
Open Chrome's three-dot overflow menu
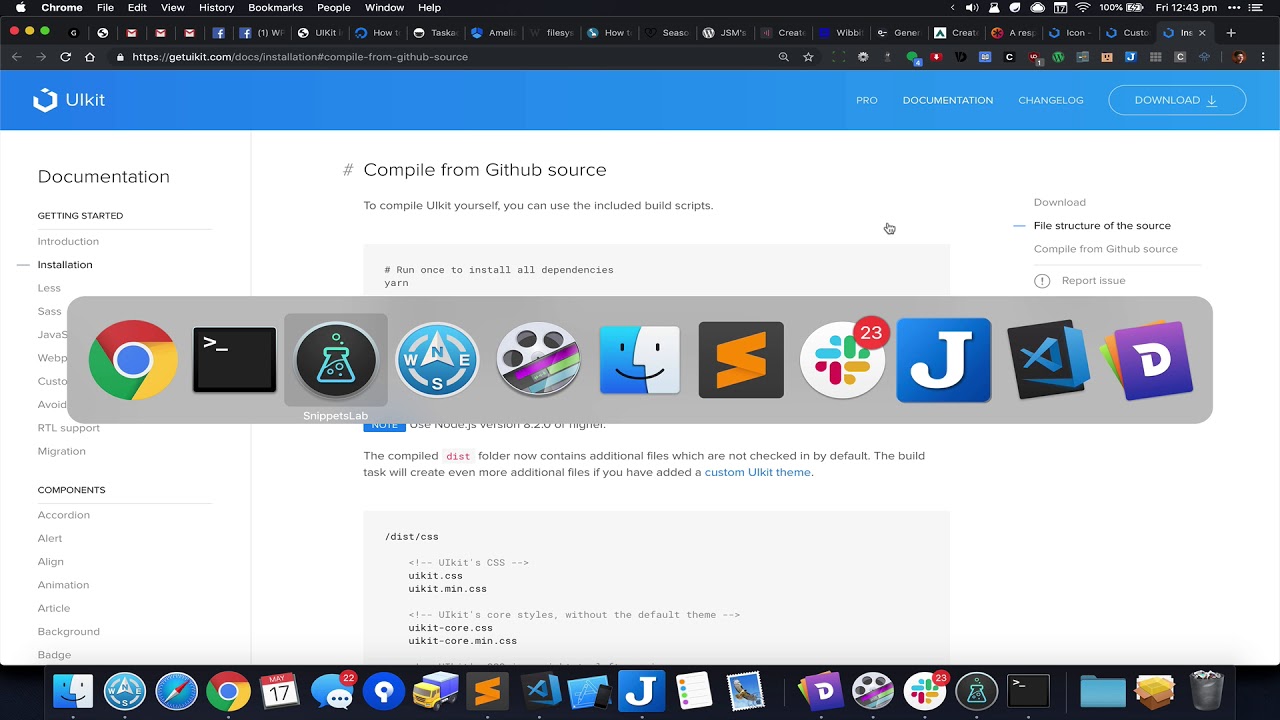[1262, 57]
